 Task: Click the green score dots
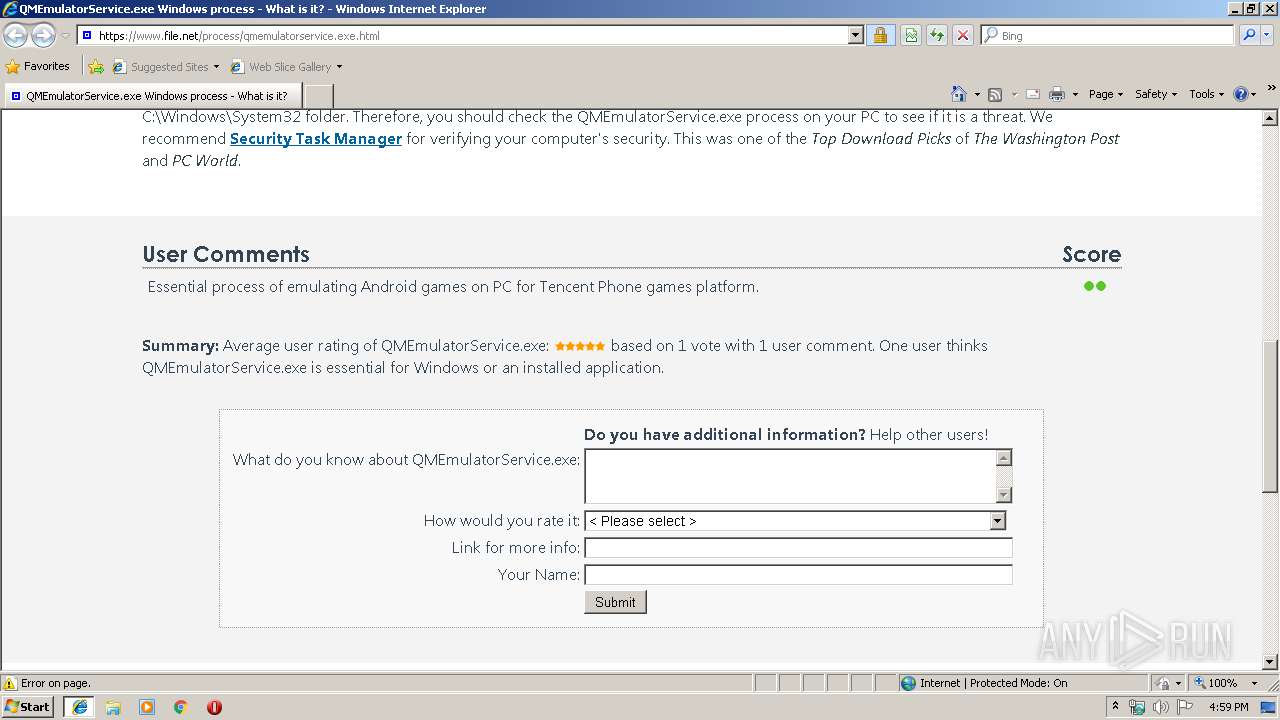(1095, 286)
